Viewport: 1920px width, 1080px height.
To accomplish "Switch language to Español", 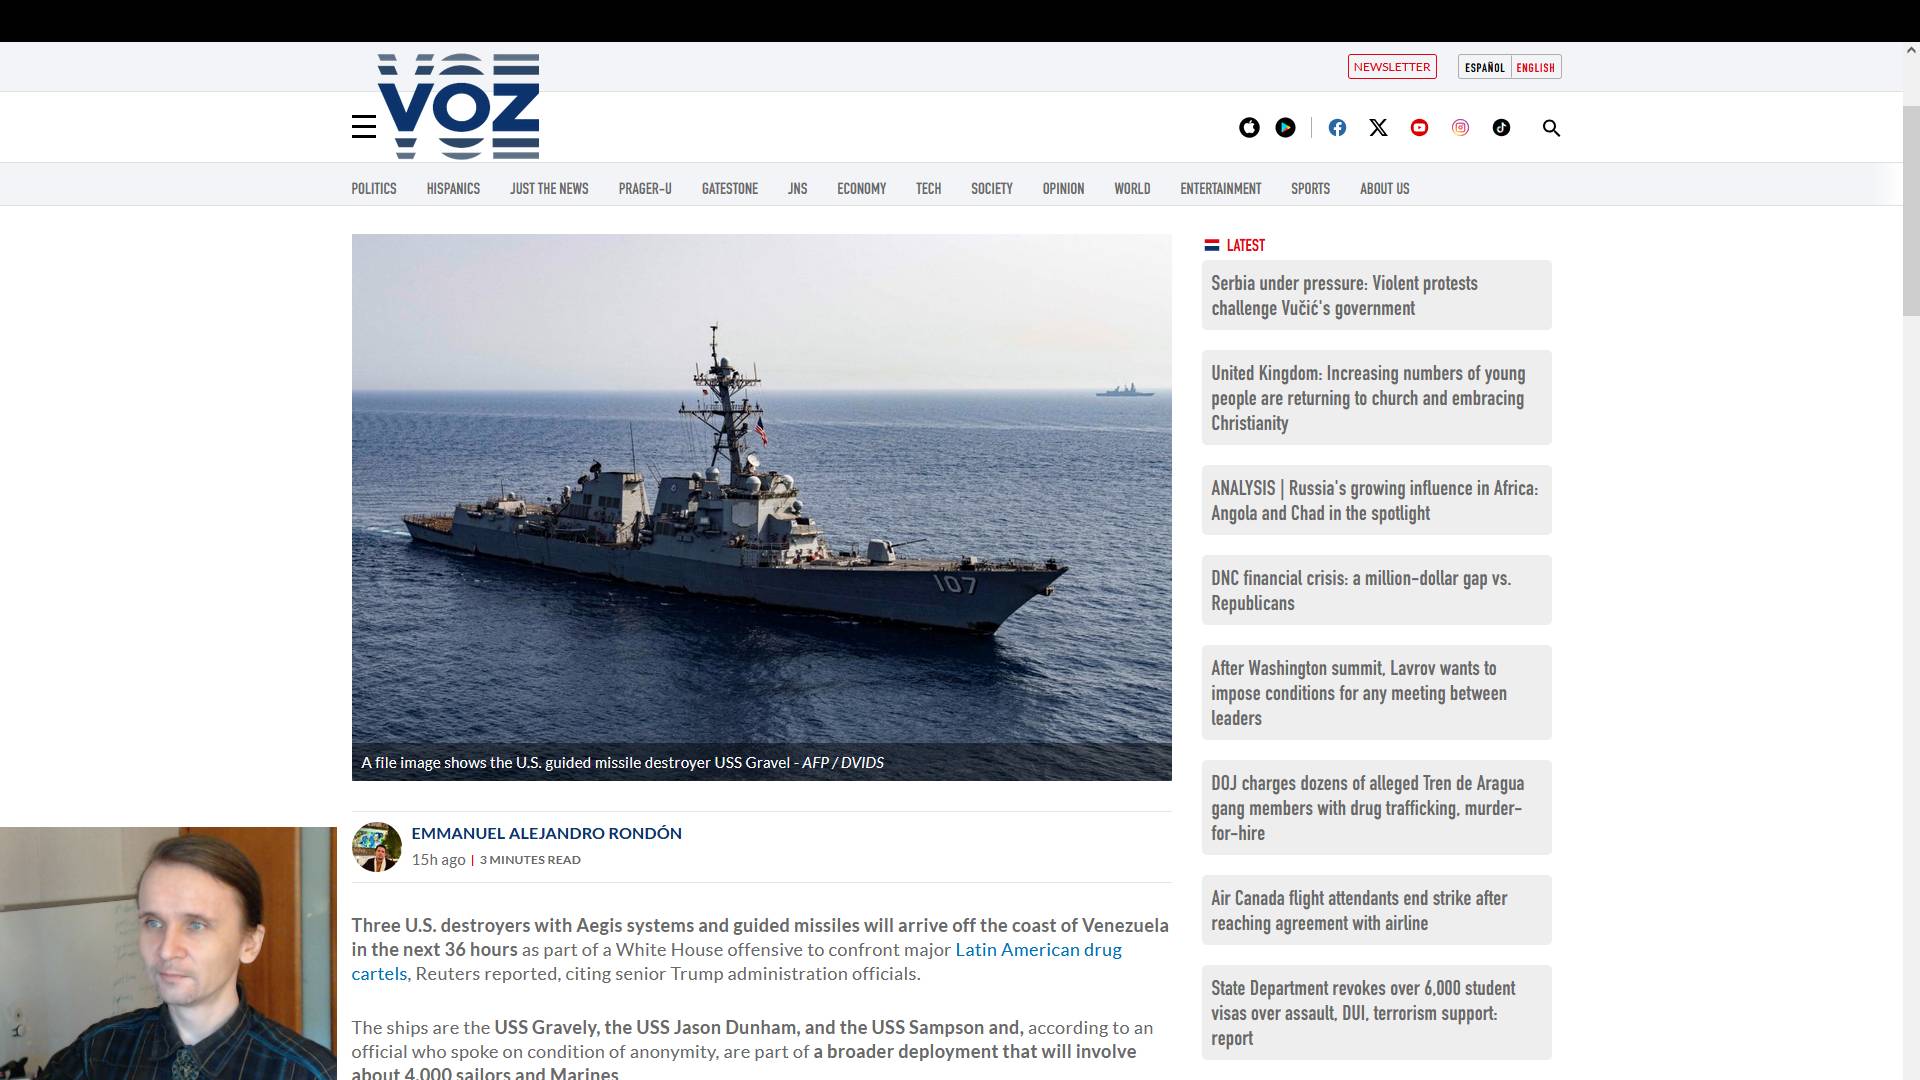I will click(1484, 67).
